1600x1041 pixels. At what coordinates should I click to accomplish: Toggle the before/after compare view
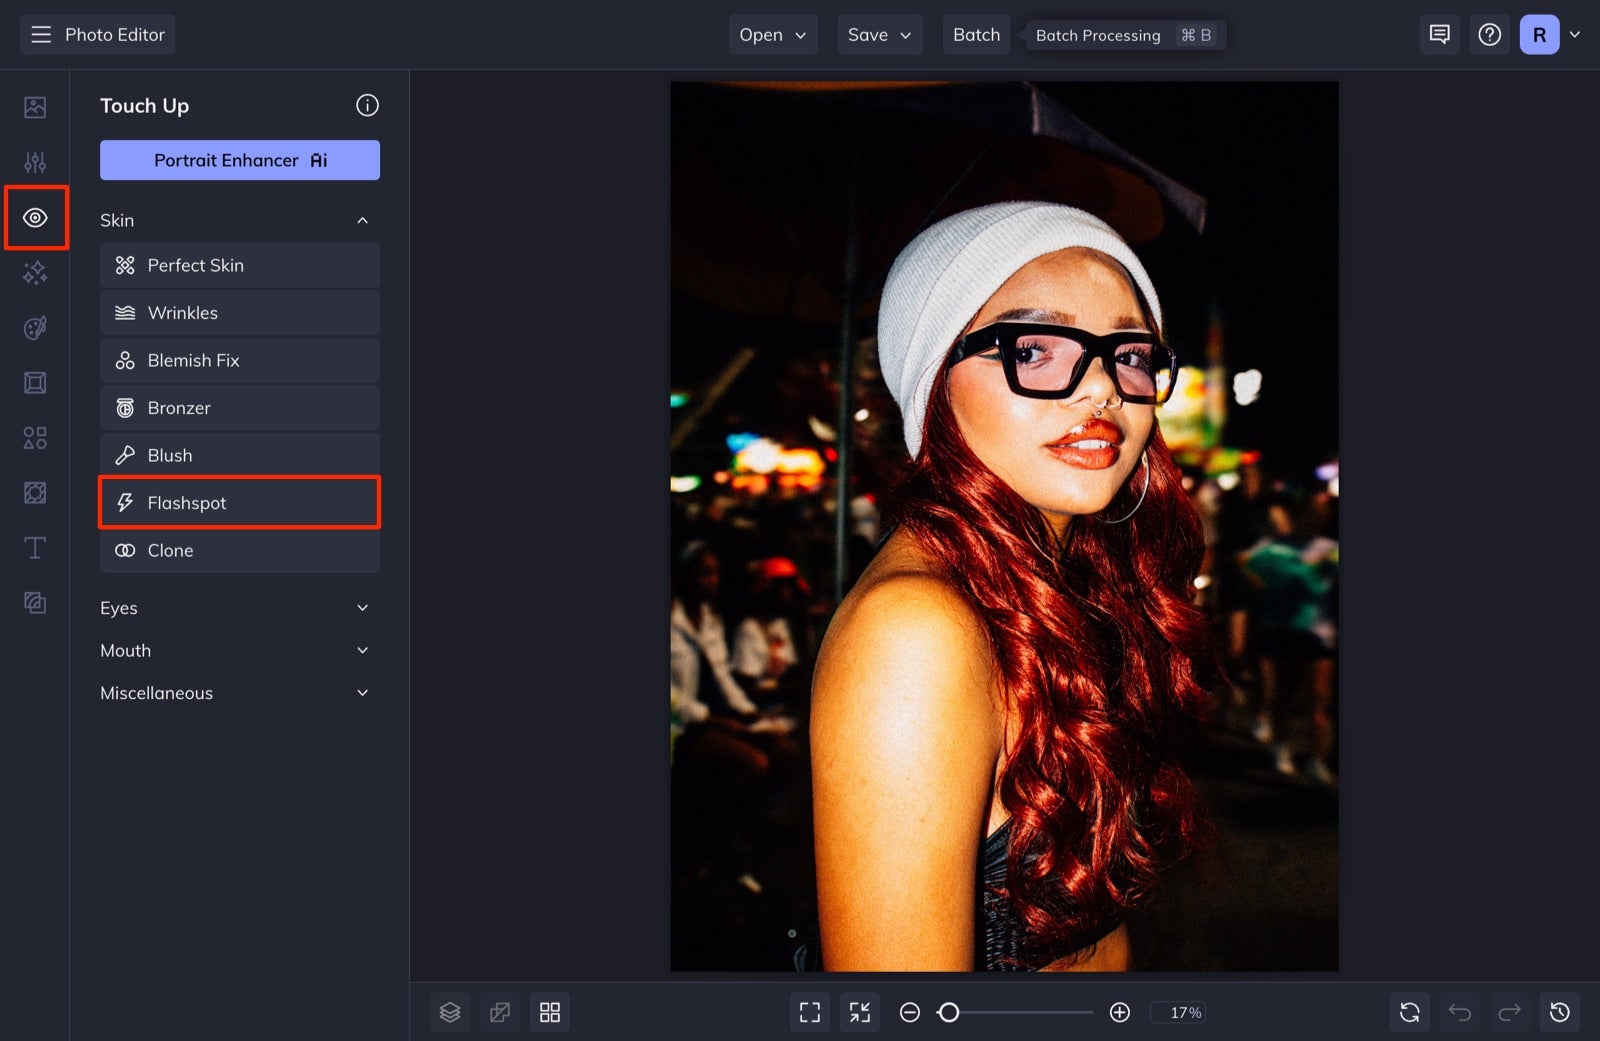[500, 1012]
